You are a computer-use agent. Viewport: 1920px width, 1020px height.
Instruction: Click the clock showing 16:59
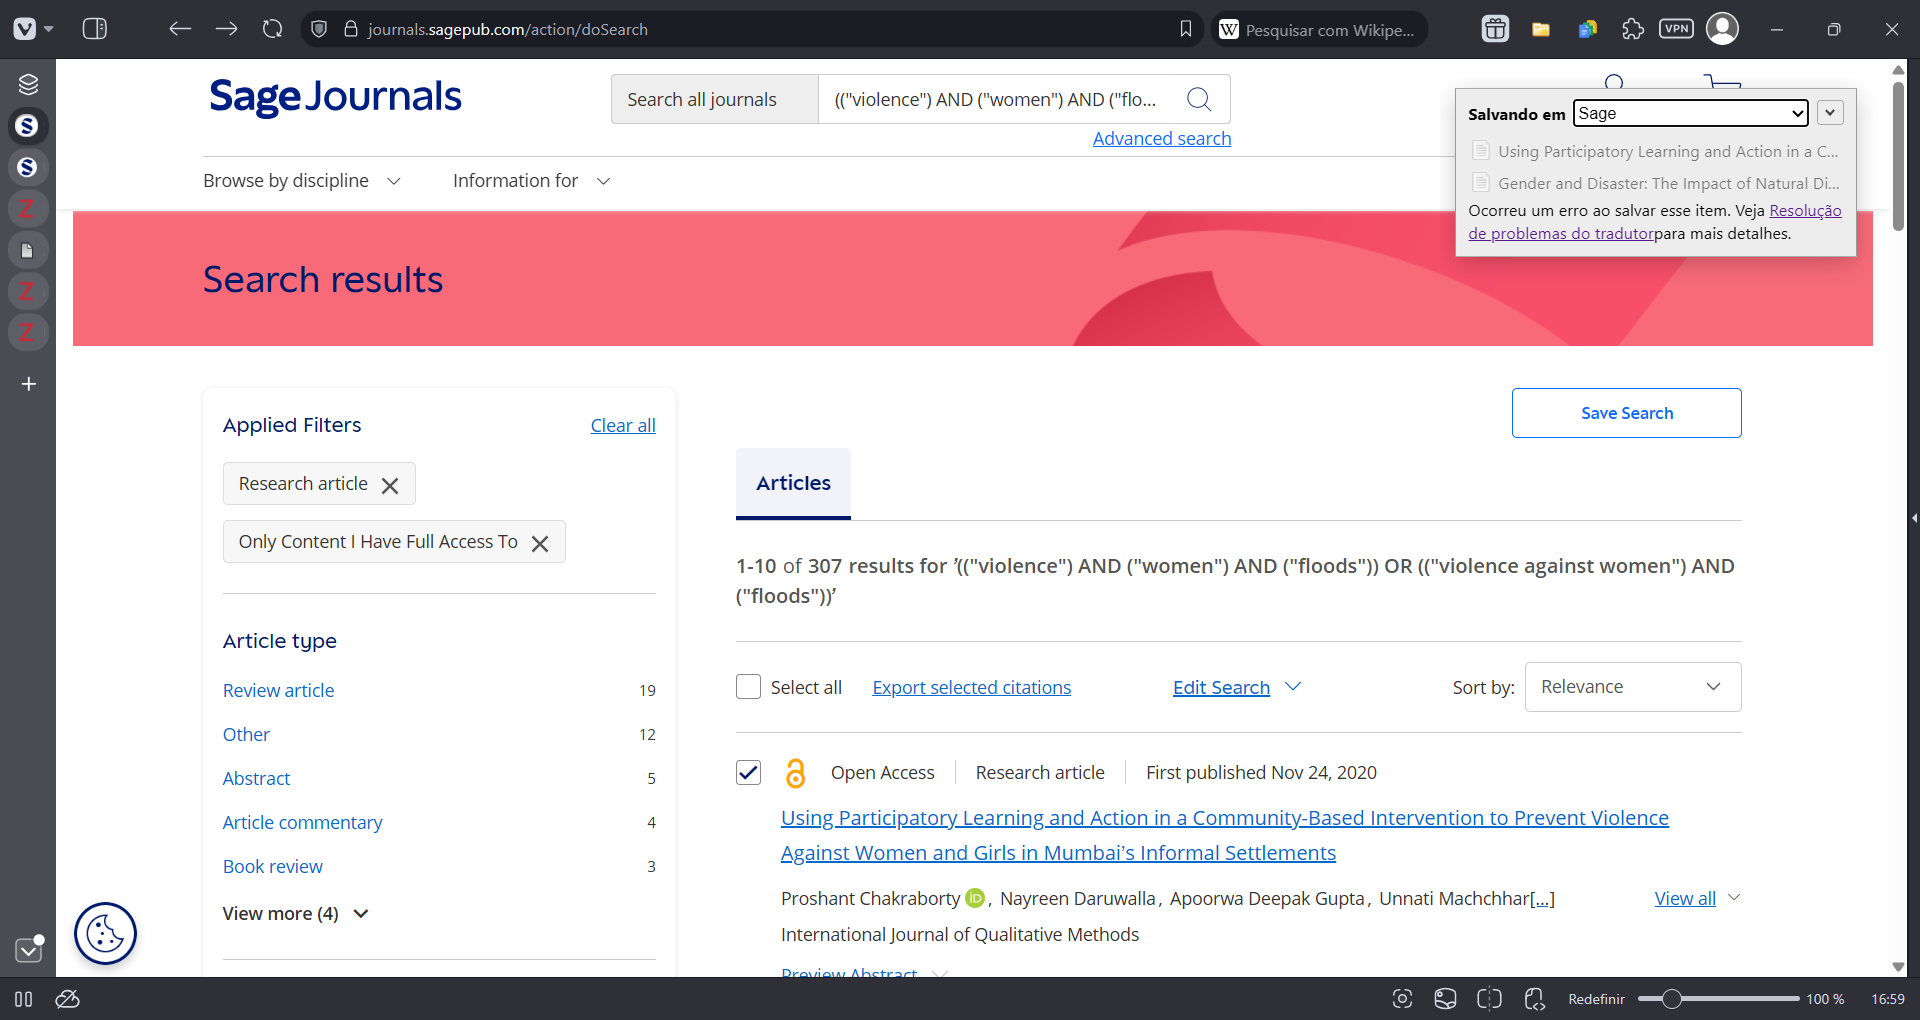click(x=1888, y=999)
